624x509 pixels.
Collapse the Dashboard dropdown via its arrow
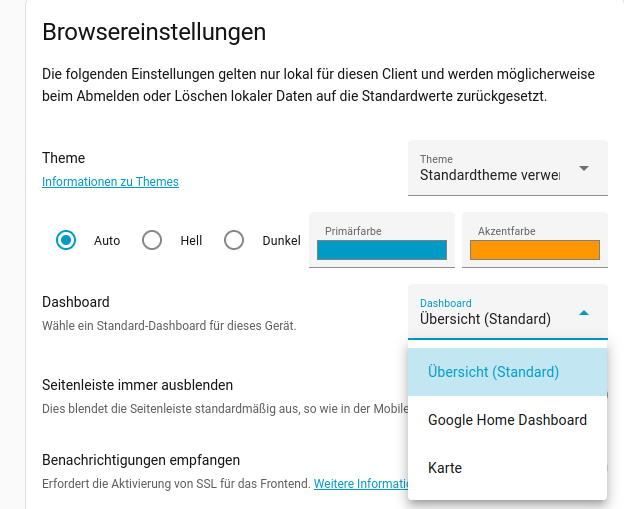pos(584,313)
